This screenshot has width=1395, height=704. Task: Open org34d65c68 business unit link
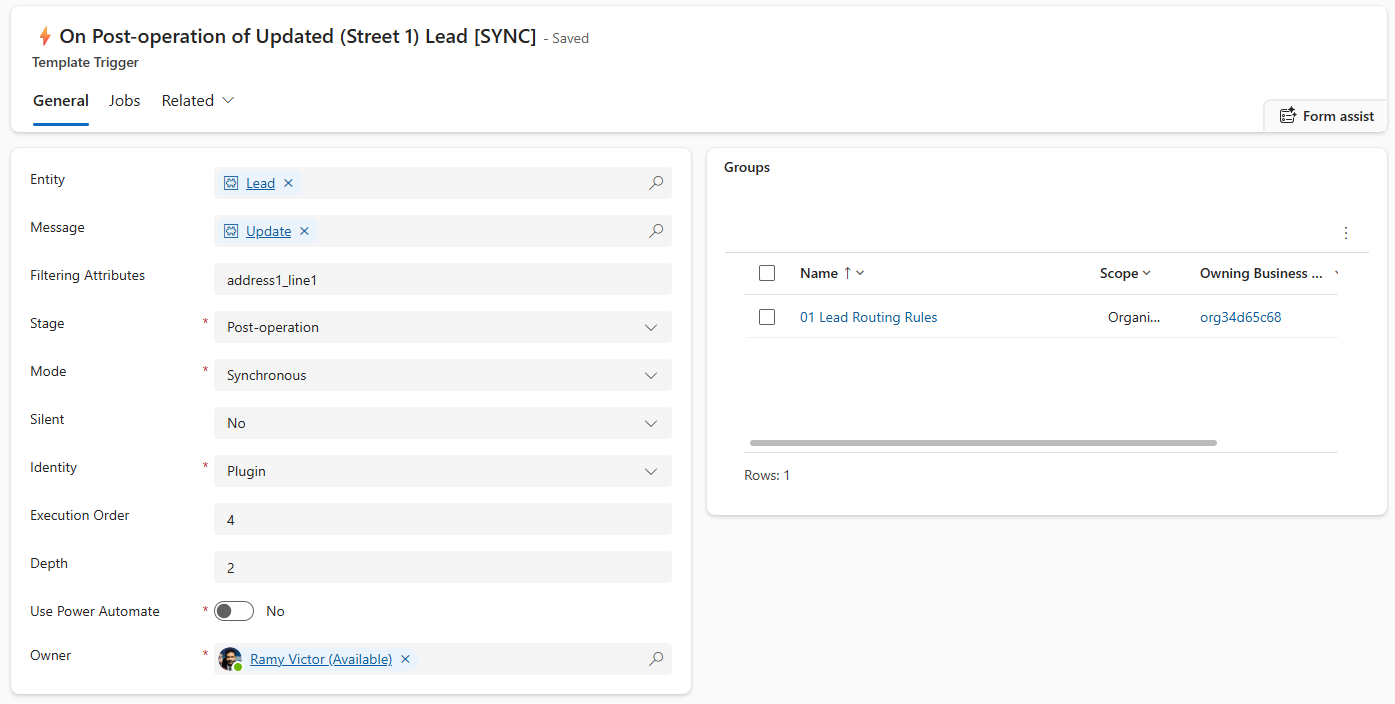pyautogui.click(x=1240, y=317)
